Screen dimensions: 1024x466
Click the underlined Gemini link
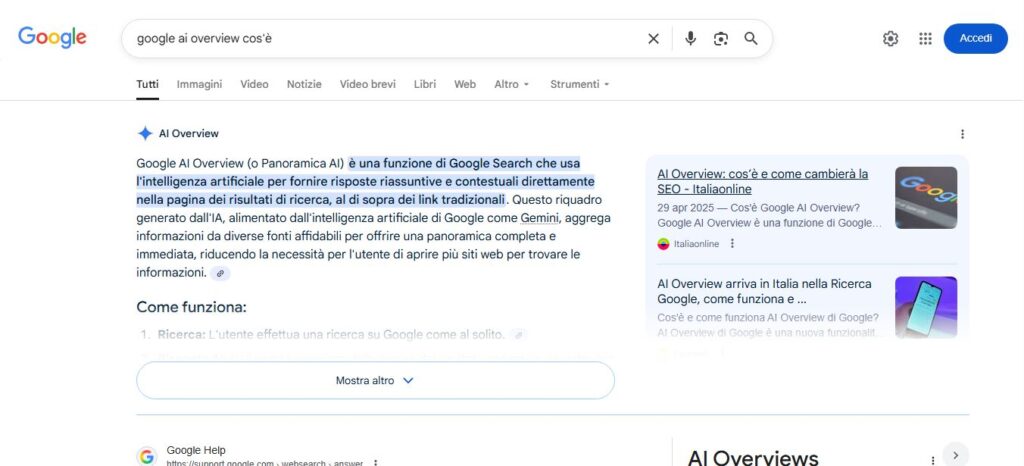(539, 218)
